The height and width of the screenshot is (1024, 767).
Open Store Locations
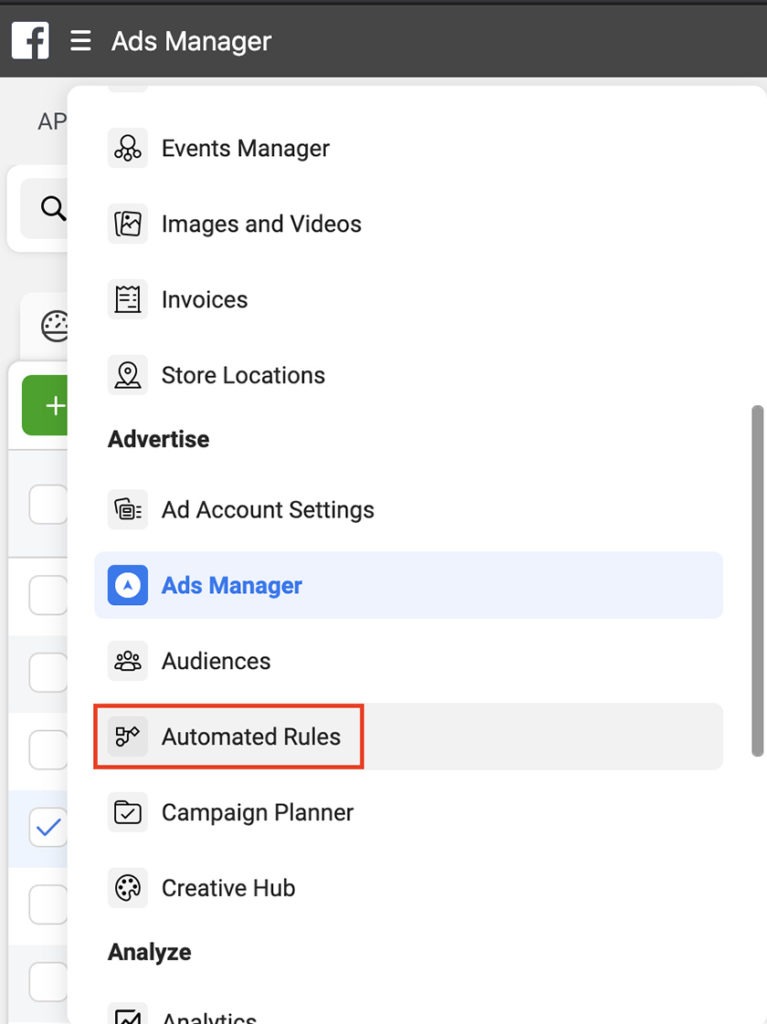point(128,375)
